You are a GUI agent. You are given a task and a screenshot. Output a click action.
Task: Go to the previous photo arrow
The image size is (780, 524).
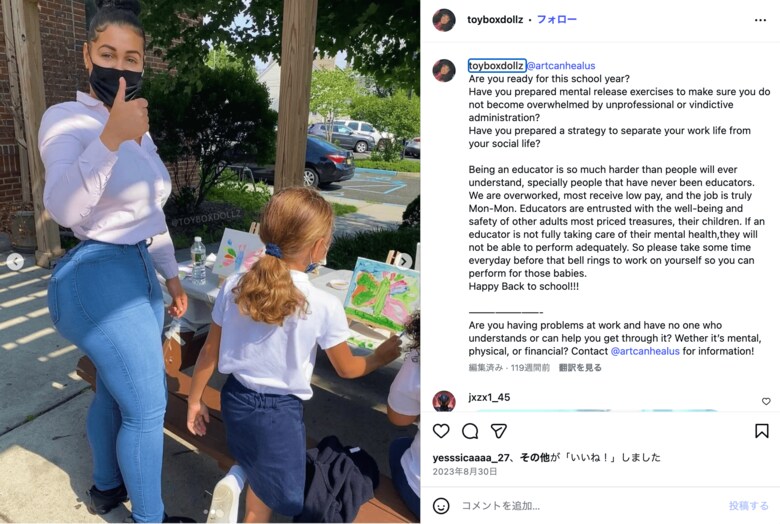point(15,261)
